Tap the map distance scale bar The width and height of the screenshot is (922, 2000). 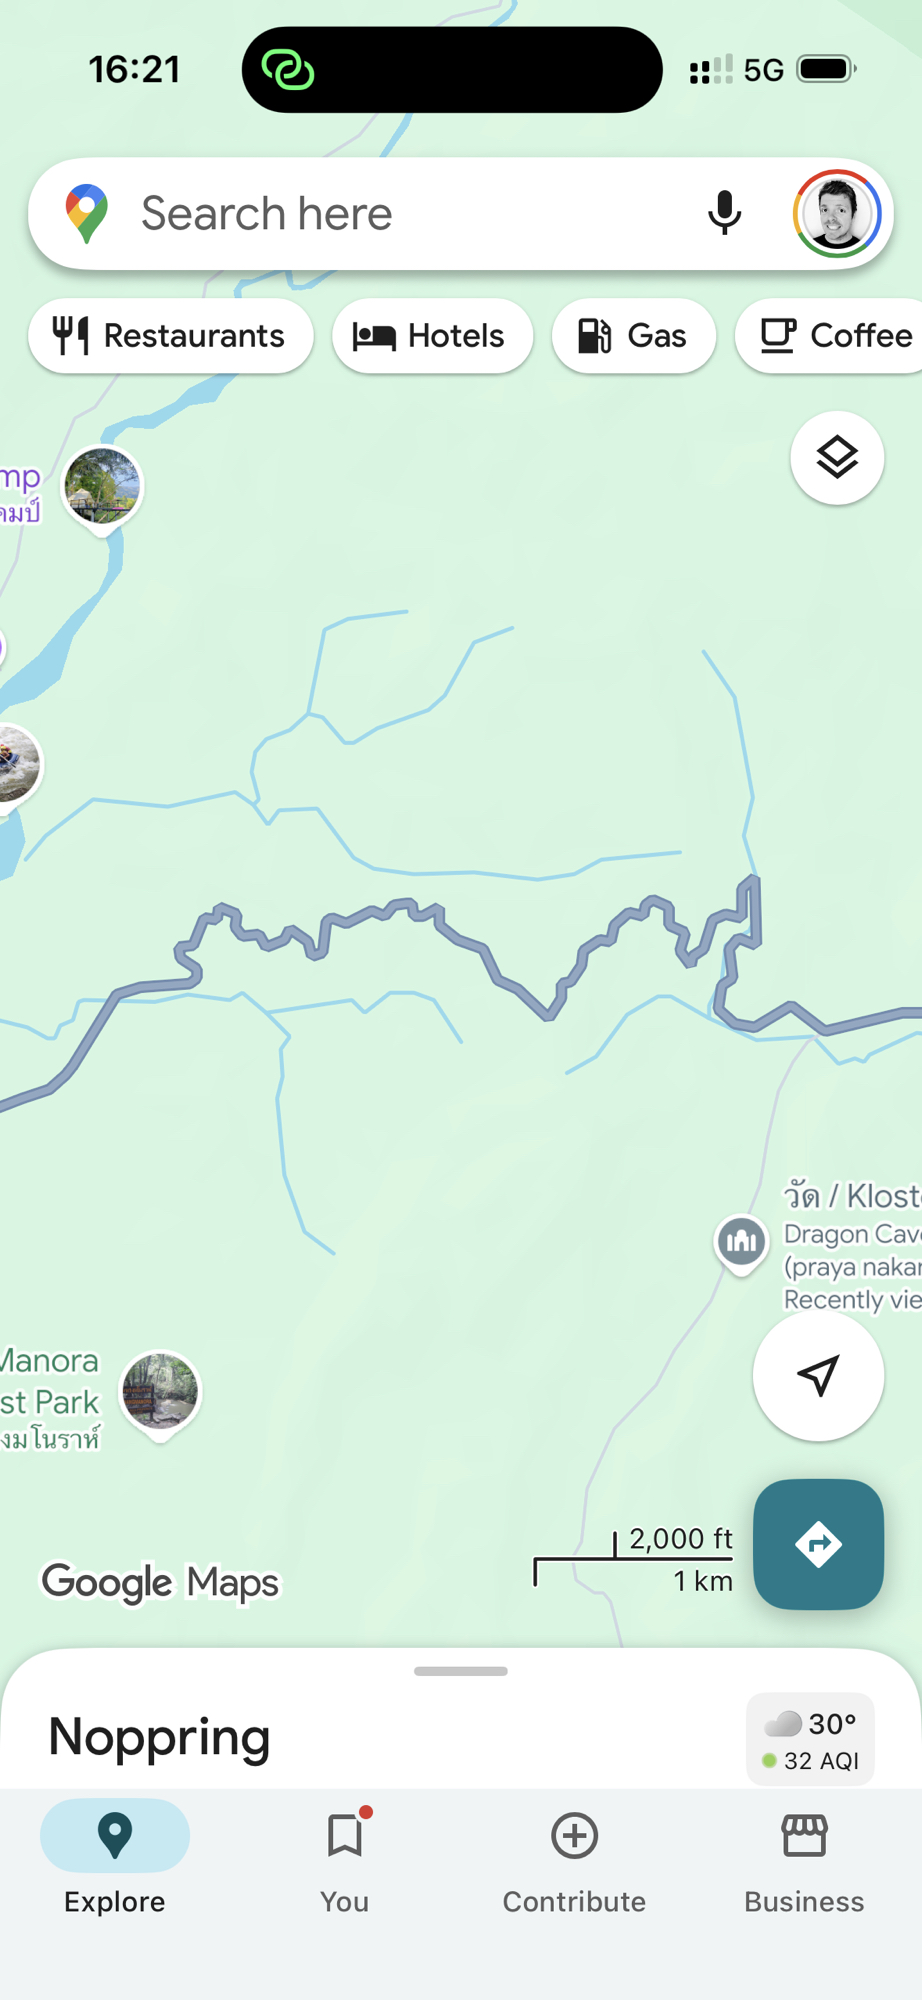coord(634,1560)
